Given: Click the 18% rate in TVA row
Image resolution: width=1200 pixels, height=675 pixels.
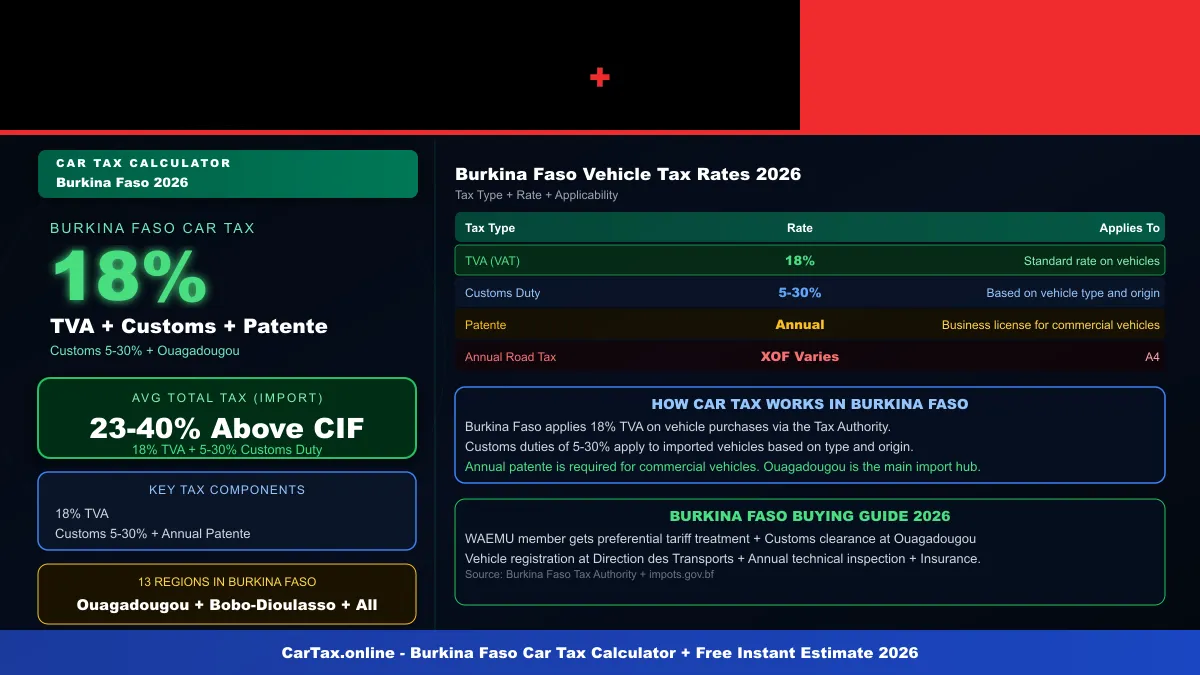Looking at the screenshot, I should coord(800,261).
